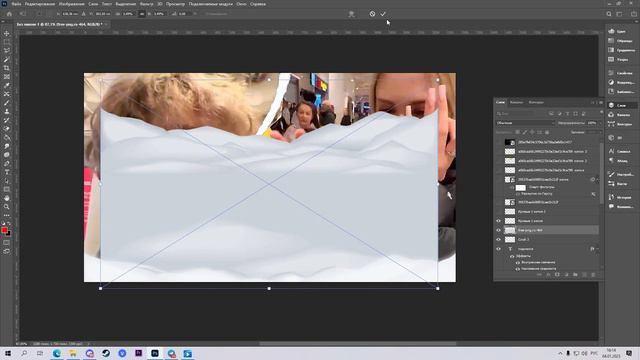Select the Lasso tool

7,50
